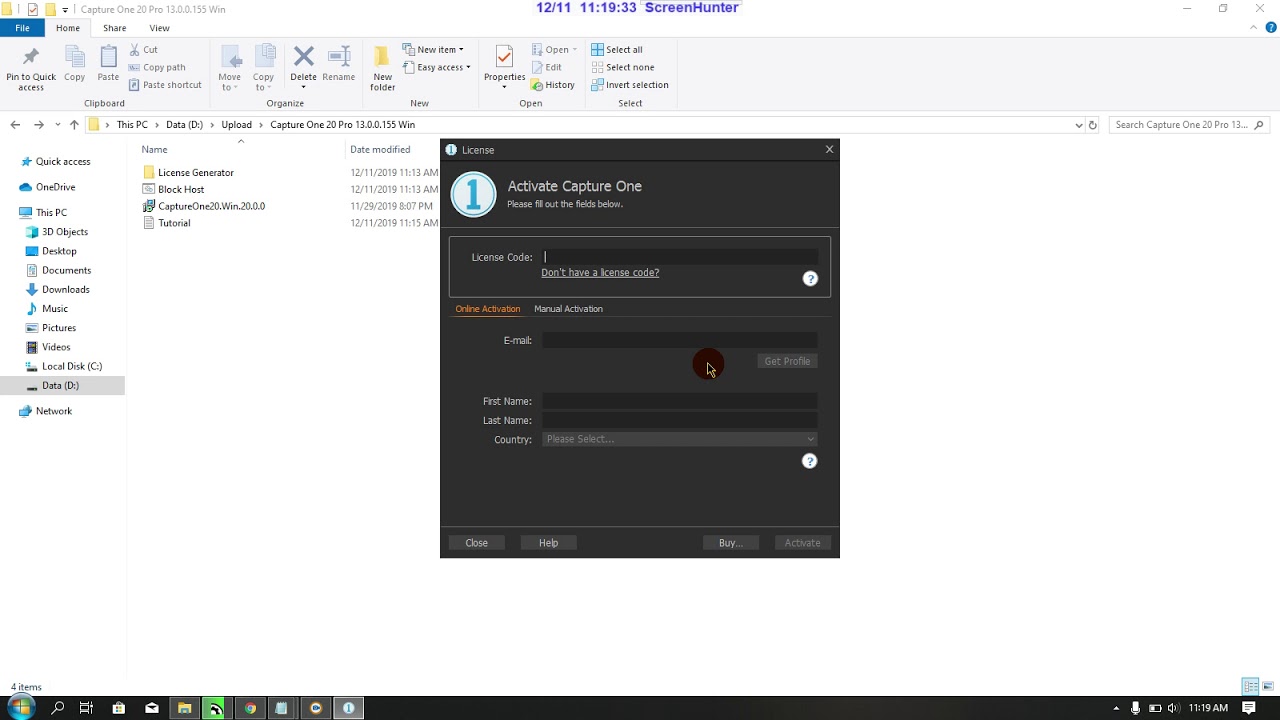Refresh the current folder view
The height and width of the screenshot is (720, 1280).
1092,125
